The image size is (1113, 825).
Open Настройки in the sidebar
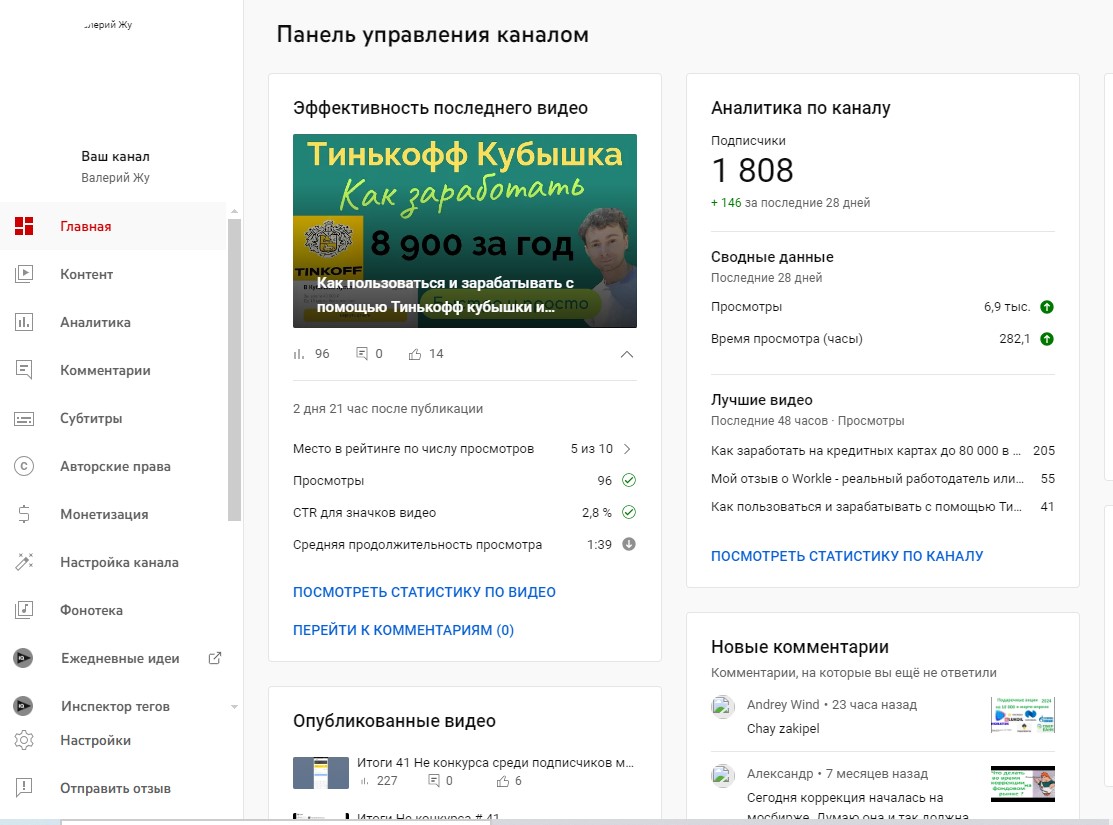(114, 740)
